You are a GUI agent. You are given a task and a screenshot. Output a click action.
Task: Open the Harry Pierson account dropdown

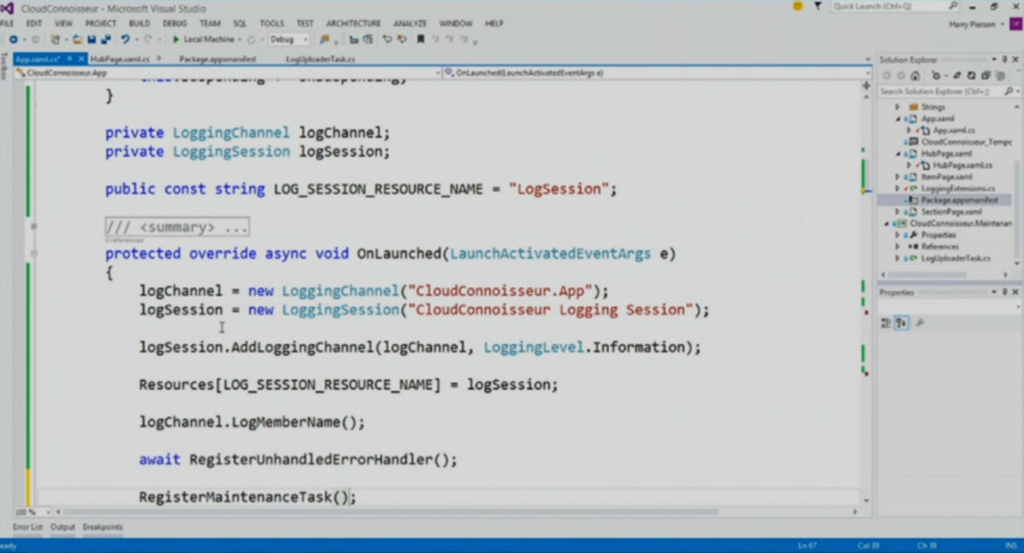[1002, 25]
